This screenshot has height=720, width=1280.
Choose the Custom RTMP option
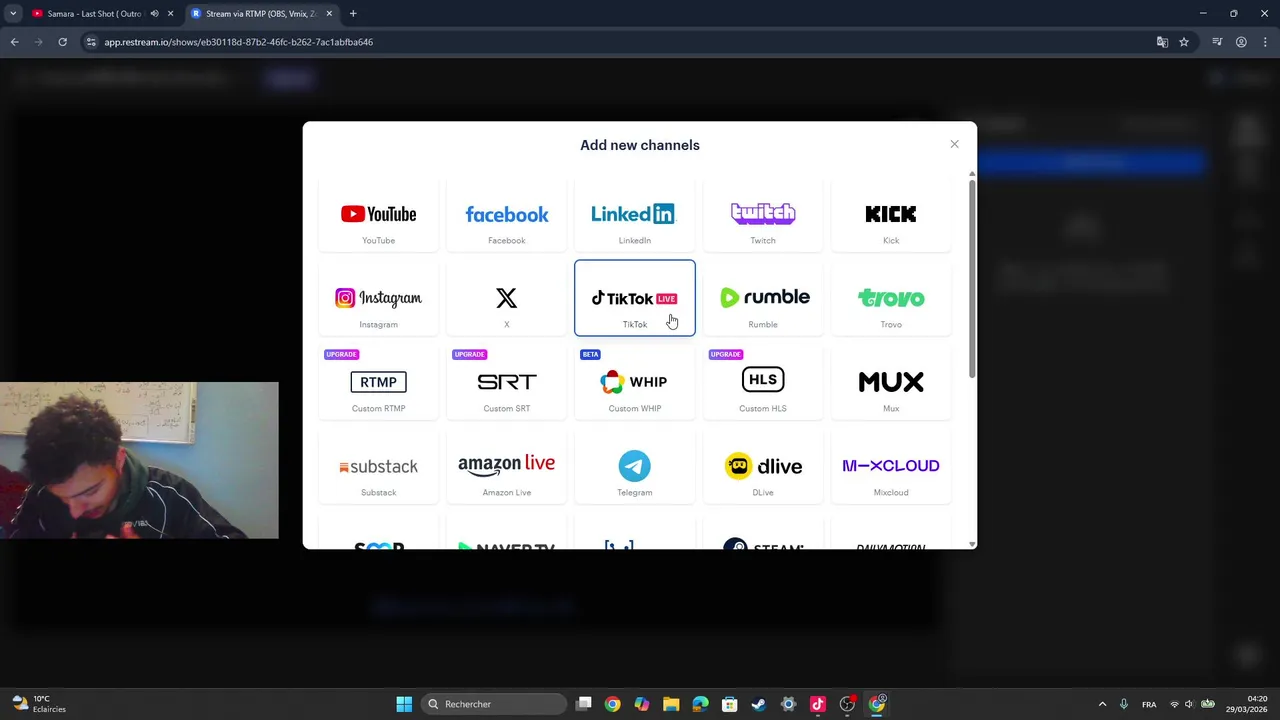[378, 382]
